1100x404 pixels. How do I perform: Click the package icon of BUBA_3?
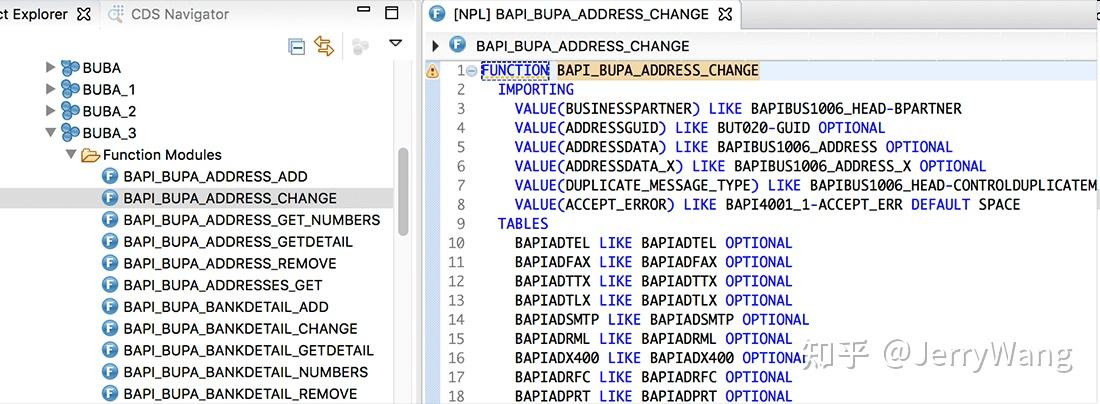pyautogui.click(x=69, y=133)
